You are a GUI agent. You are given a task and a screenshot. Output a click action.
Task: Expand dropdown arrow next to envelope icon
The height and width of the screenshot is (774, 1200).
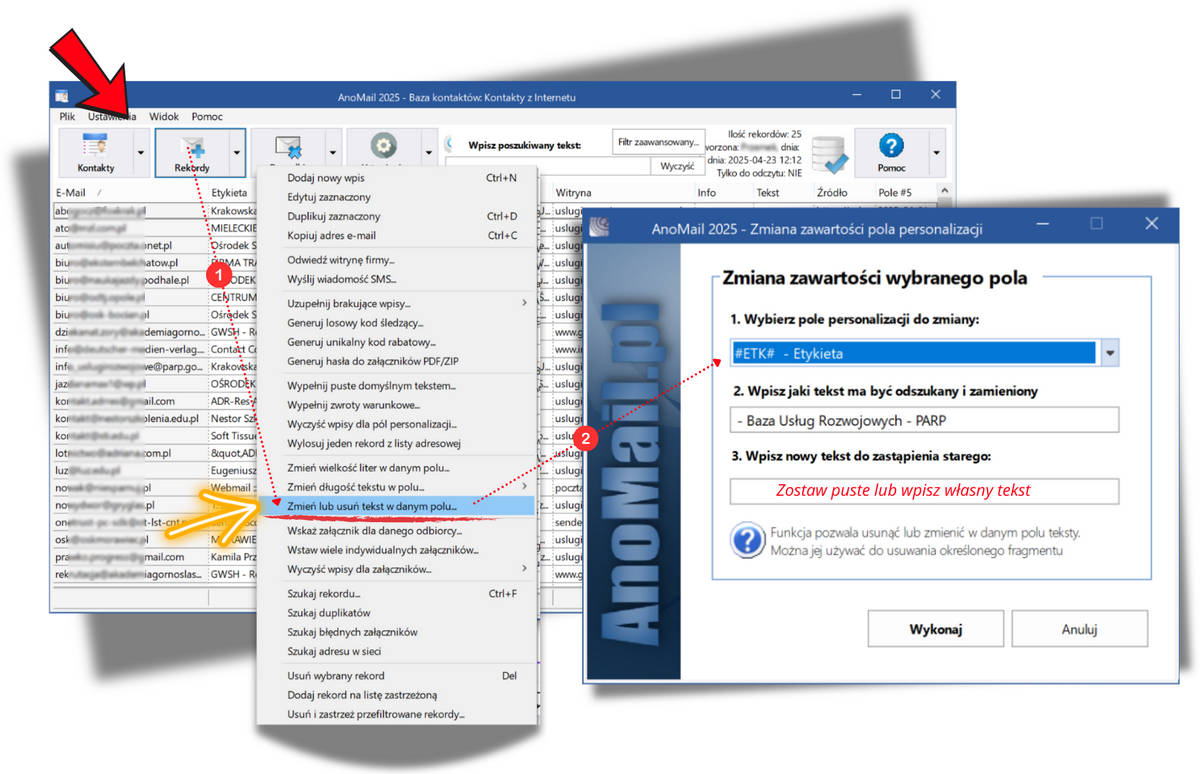coord(333,153)
